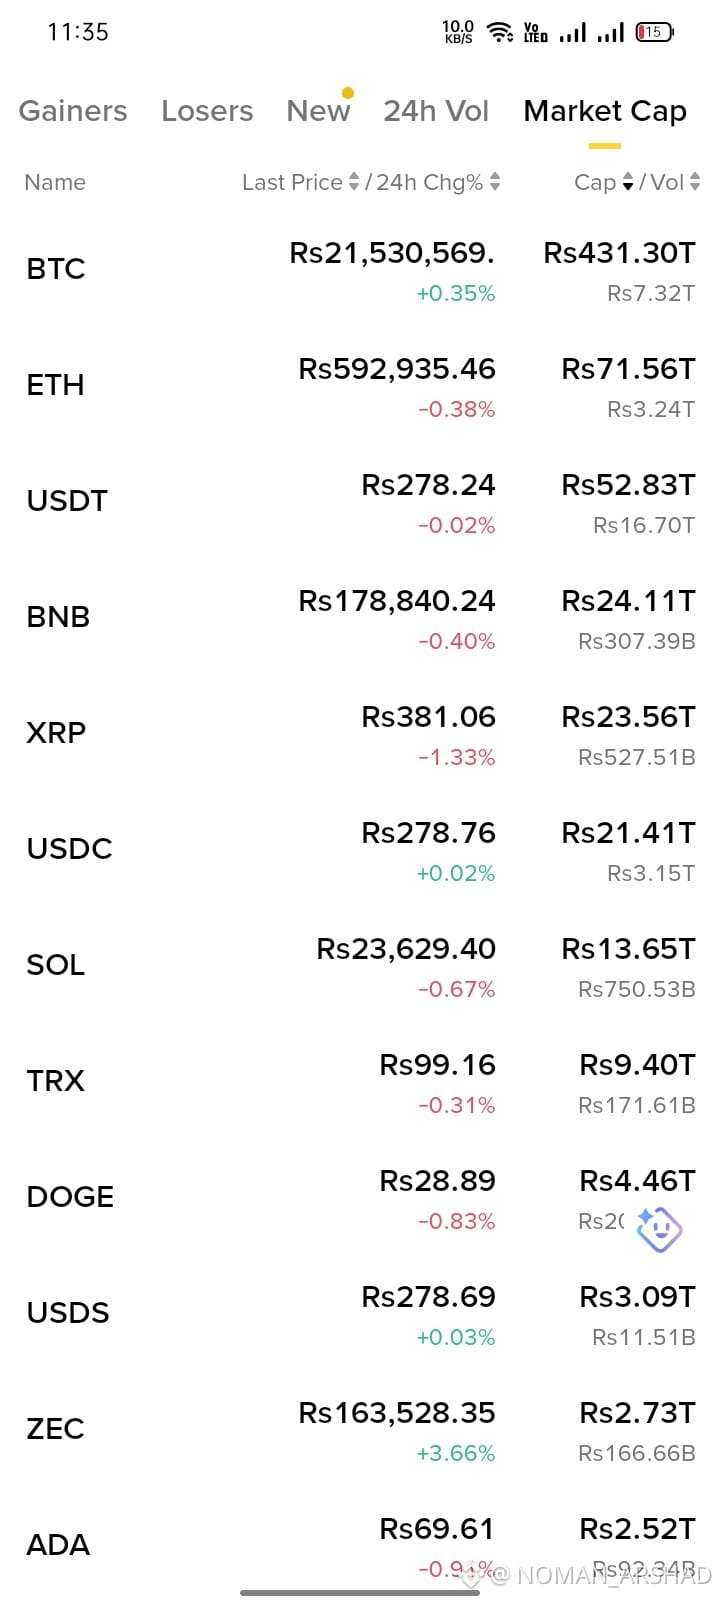Viewport: 720px width, 1600px height.
Task: Sort by Last Price arrows
Action: click(353, 182)
